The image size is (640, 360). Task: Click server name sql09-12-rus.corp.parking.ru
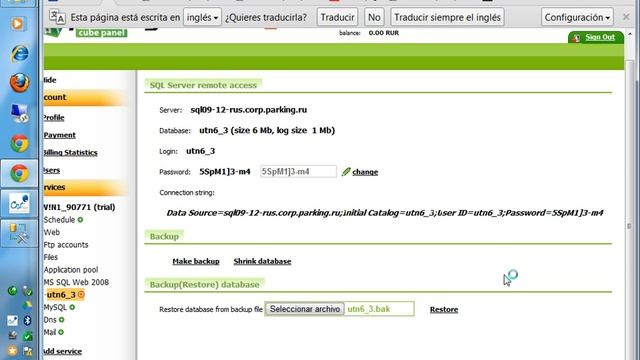(x=249, y=109)
